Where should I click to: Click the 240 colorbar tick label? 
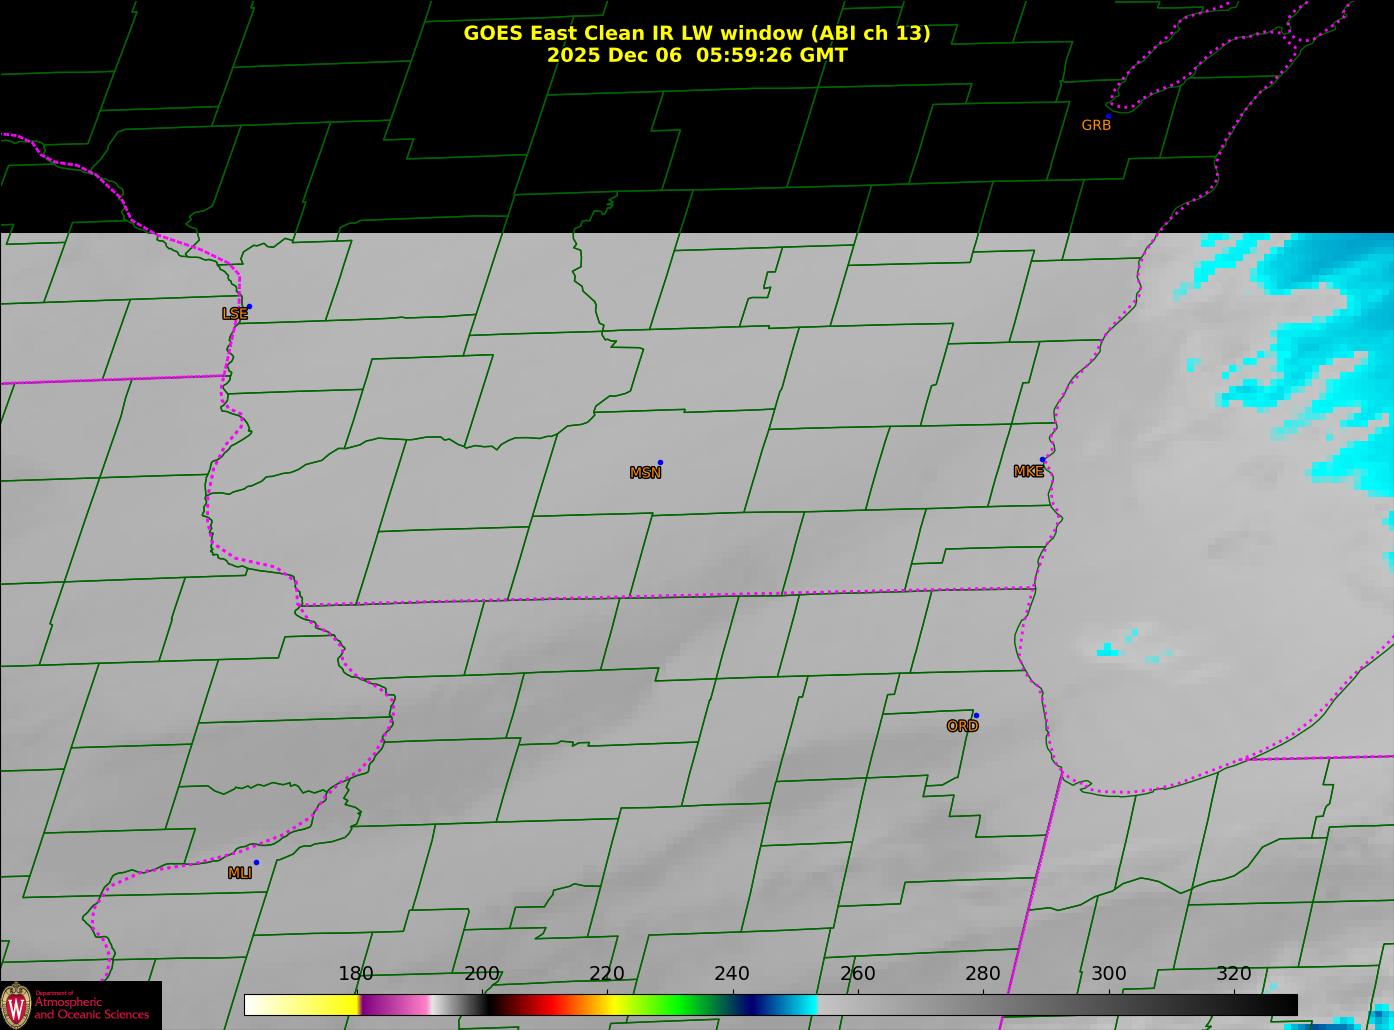tap(732, 974)
